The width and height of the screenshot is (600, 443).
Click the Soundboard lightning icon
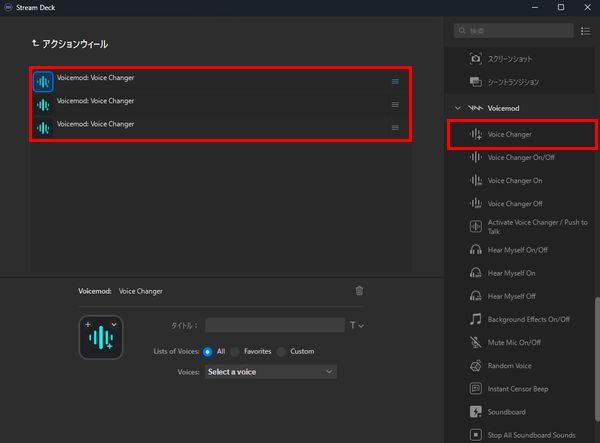475,412
